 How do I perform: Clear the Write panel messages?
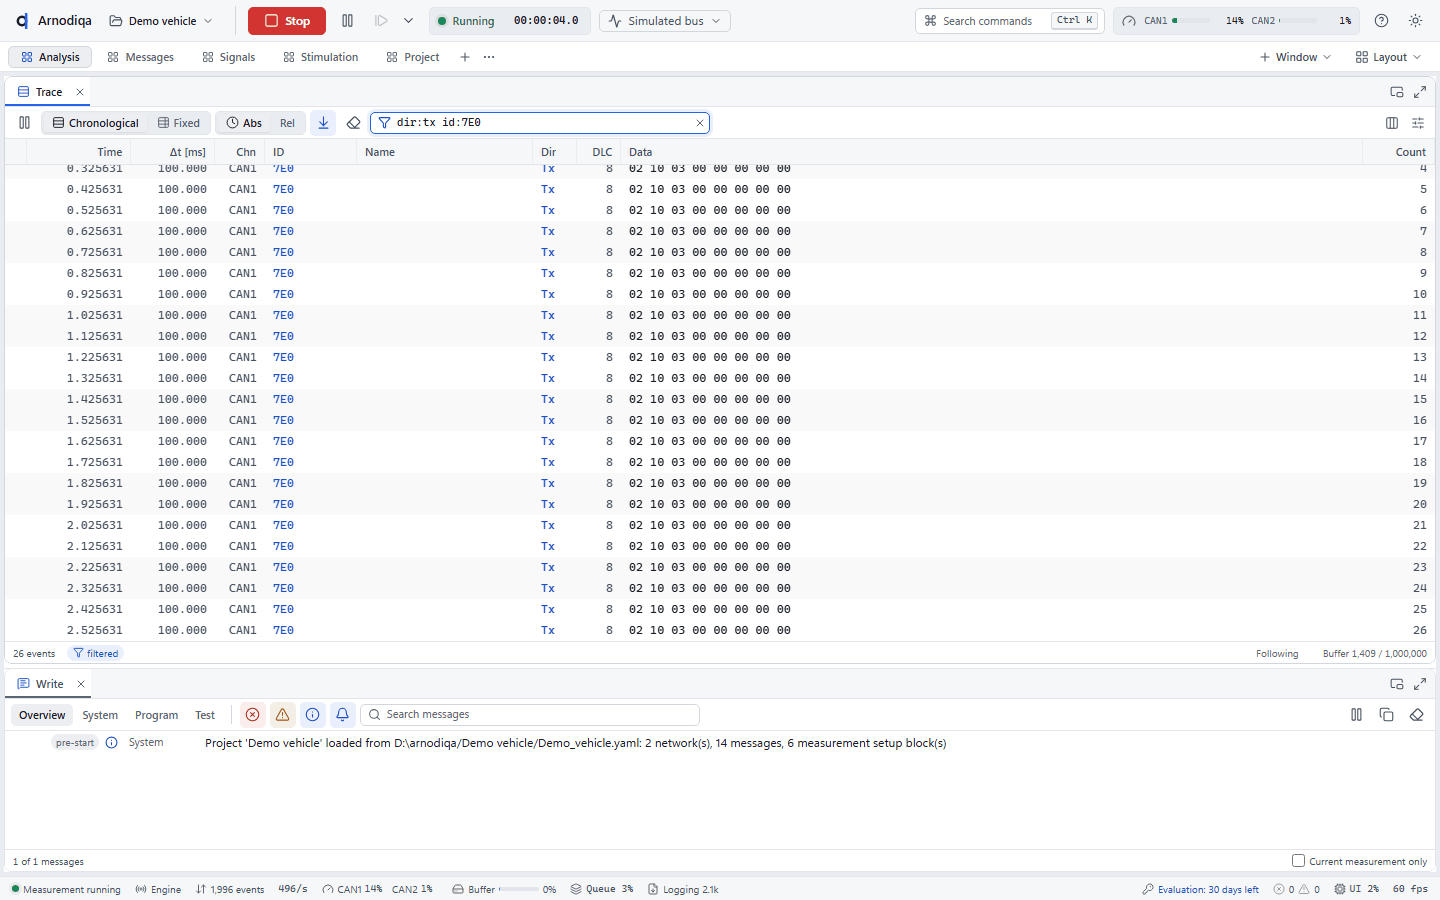point(1416,715)
